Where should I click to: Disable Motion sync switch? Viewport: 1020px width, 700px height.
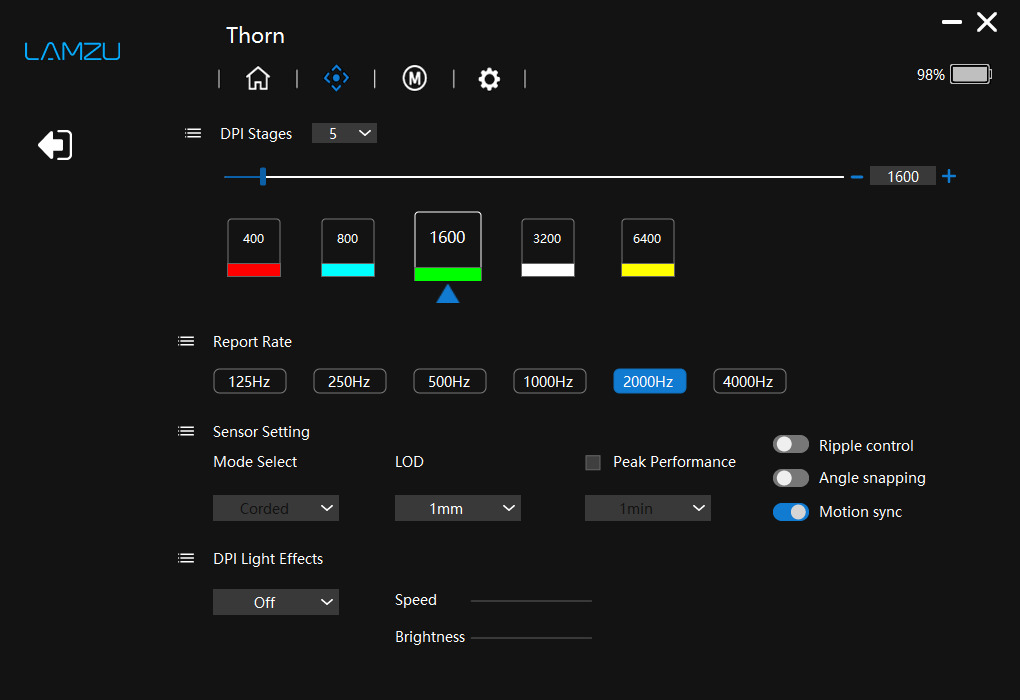point(790,512)
